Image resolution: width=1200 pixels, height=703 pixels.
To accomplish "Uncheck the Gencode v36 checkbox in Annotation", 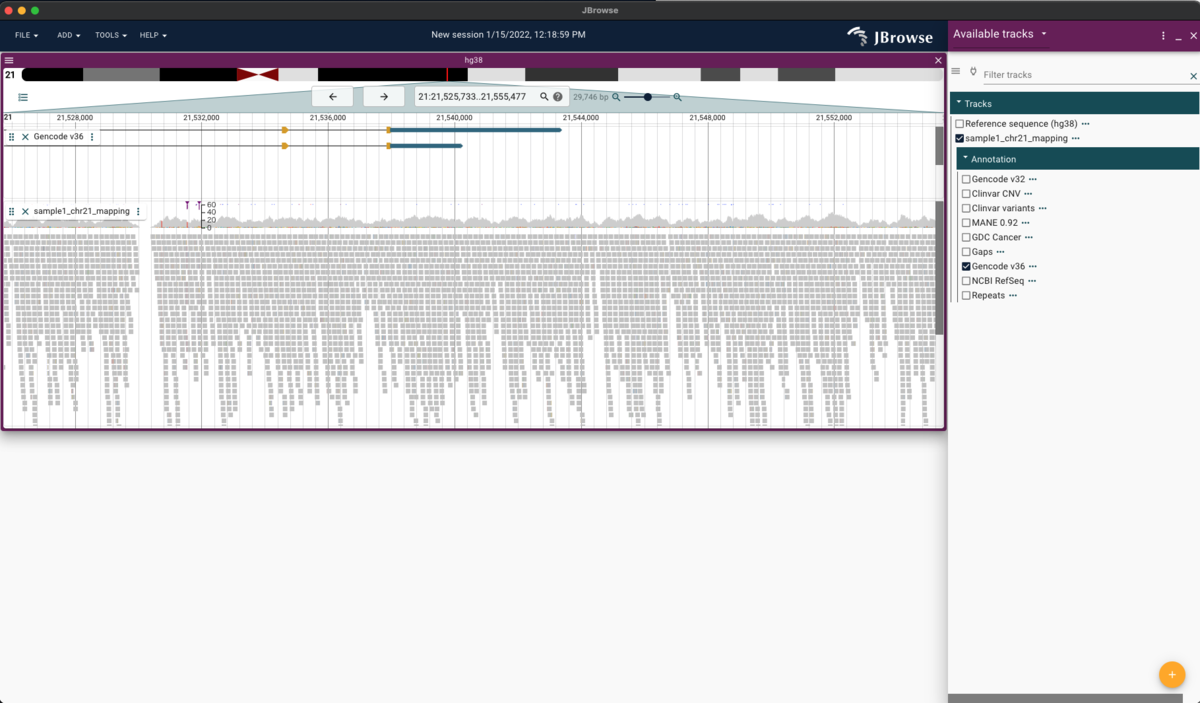I will pos(966,267).
